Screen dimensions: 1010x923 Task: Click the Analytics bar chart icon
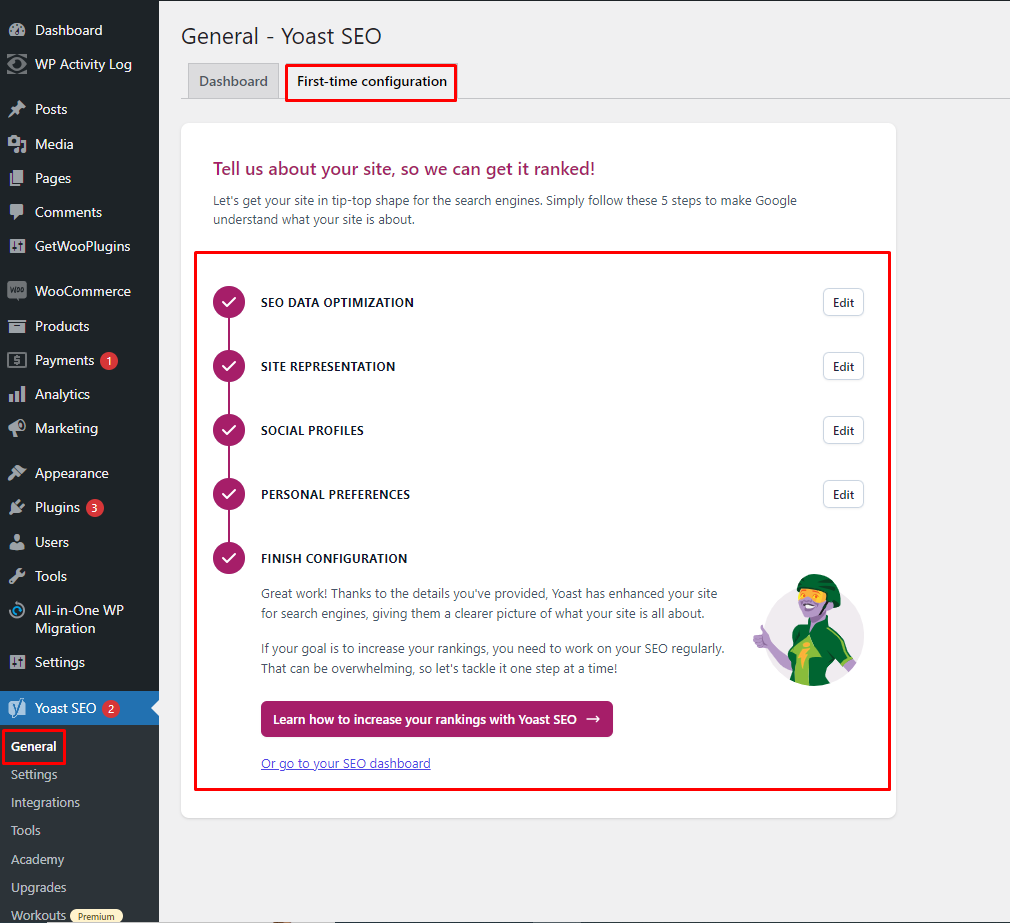click(17, 394)
